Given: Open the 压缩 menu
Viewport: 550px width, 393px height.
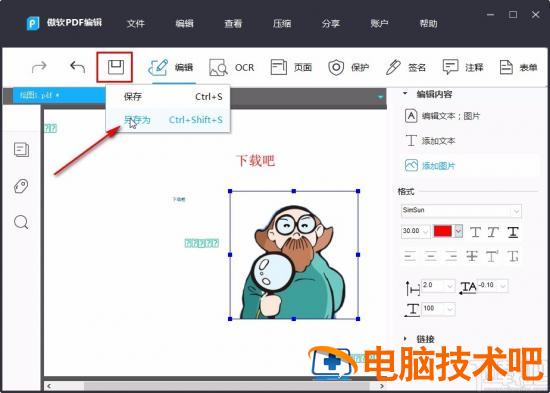Looking at the screenshot, I should [282, 24].
